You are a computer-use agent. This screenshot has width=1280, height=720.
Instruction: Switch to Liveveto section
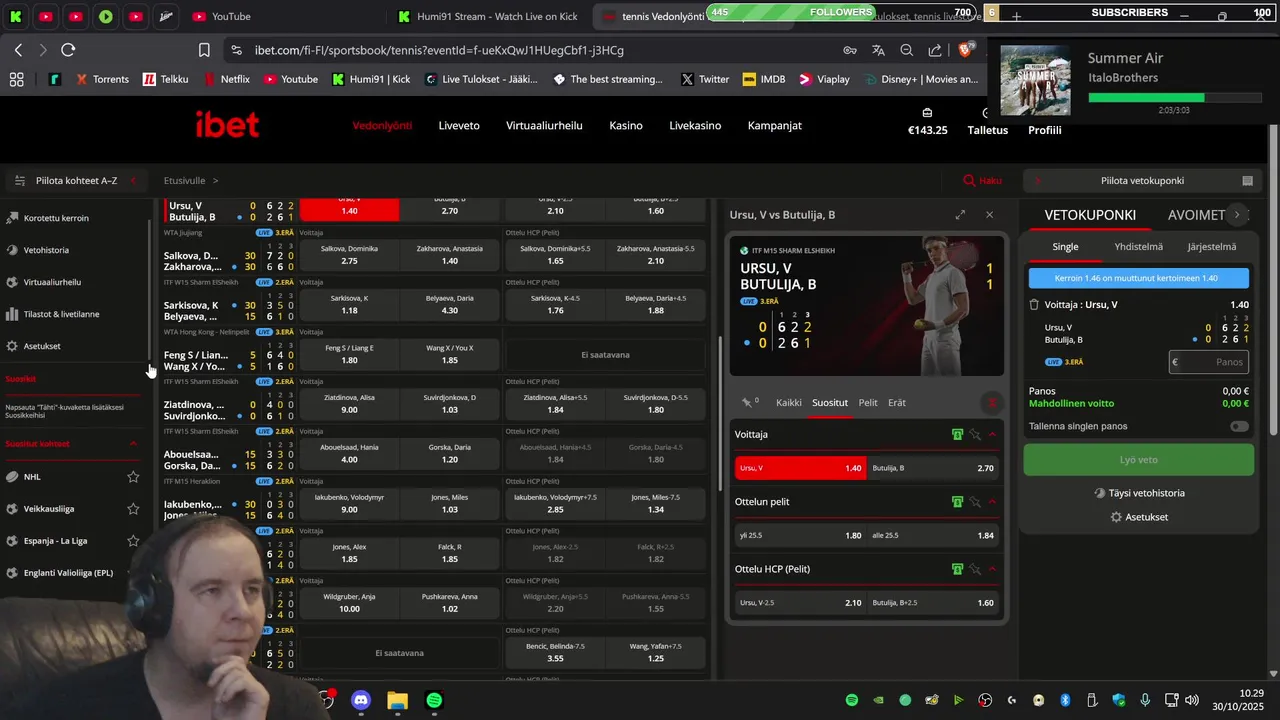point(459,126)
